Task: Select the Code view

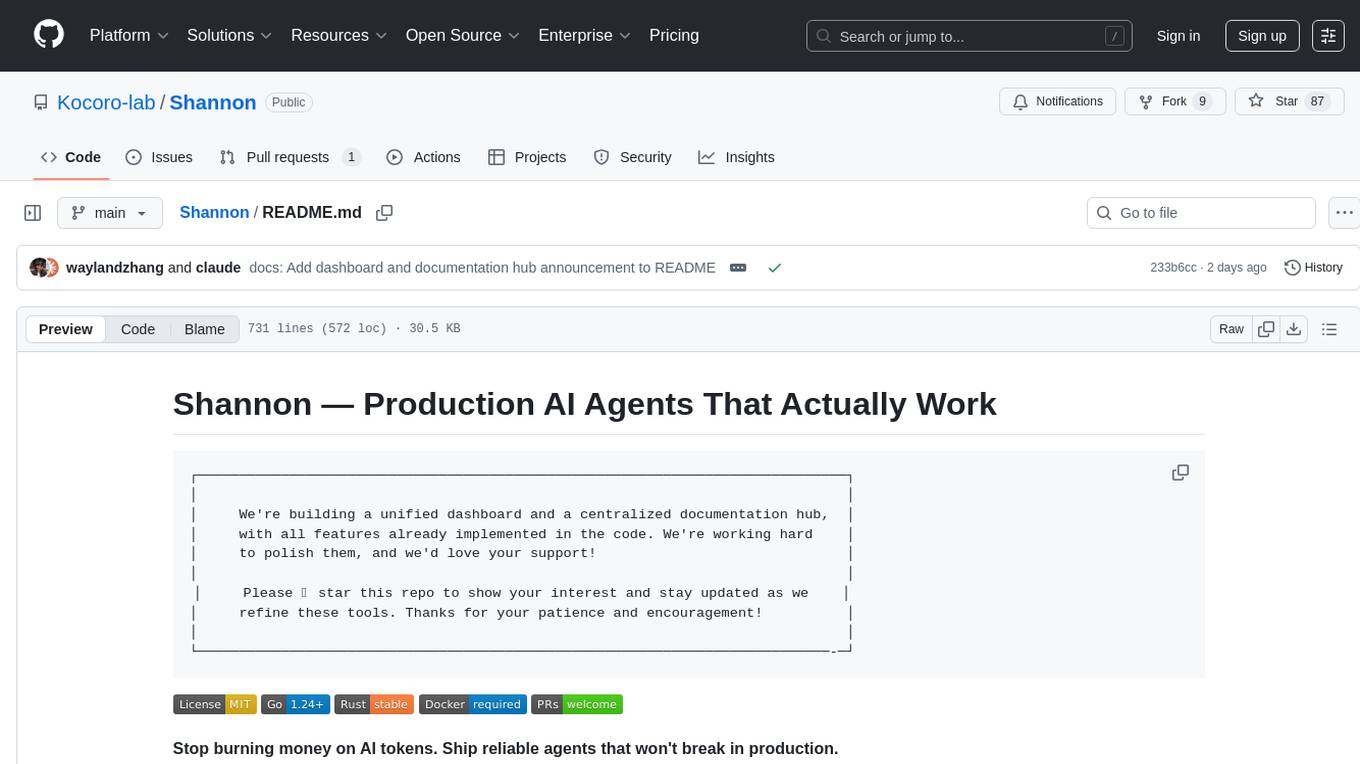Action: pos(138,329)
